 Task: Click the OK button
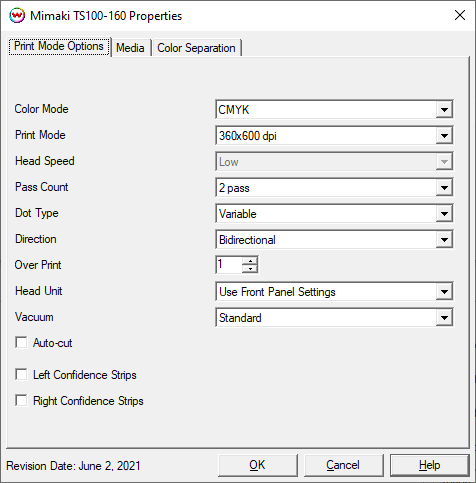(258, 465)
